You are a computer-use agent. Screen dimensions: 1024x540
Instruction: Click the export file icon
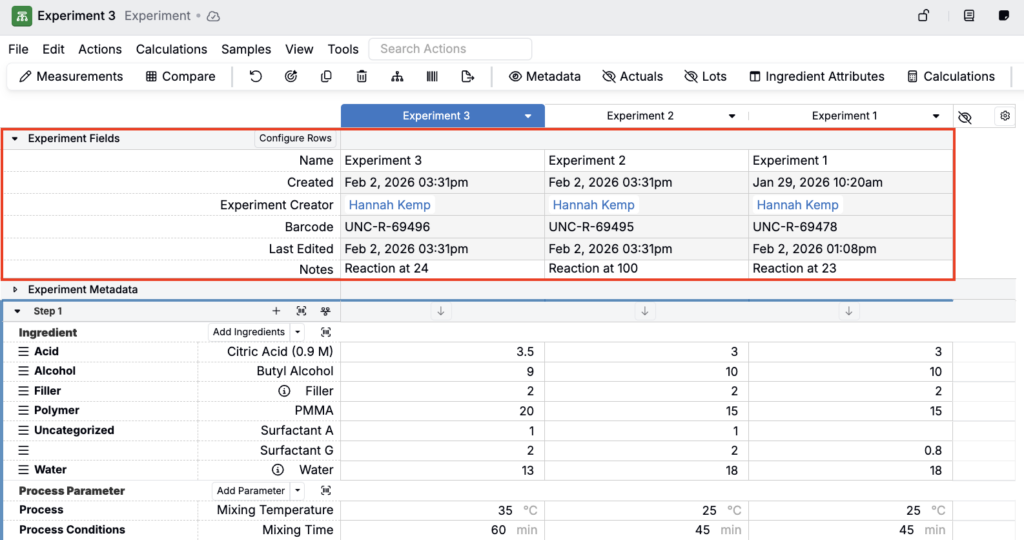467,77
